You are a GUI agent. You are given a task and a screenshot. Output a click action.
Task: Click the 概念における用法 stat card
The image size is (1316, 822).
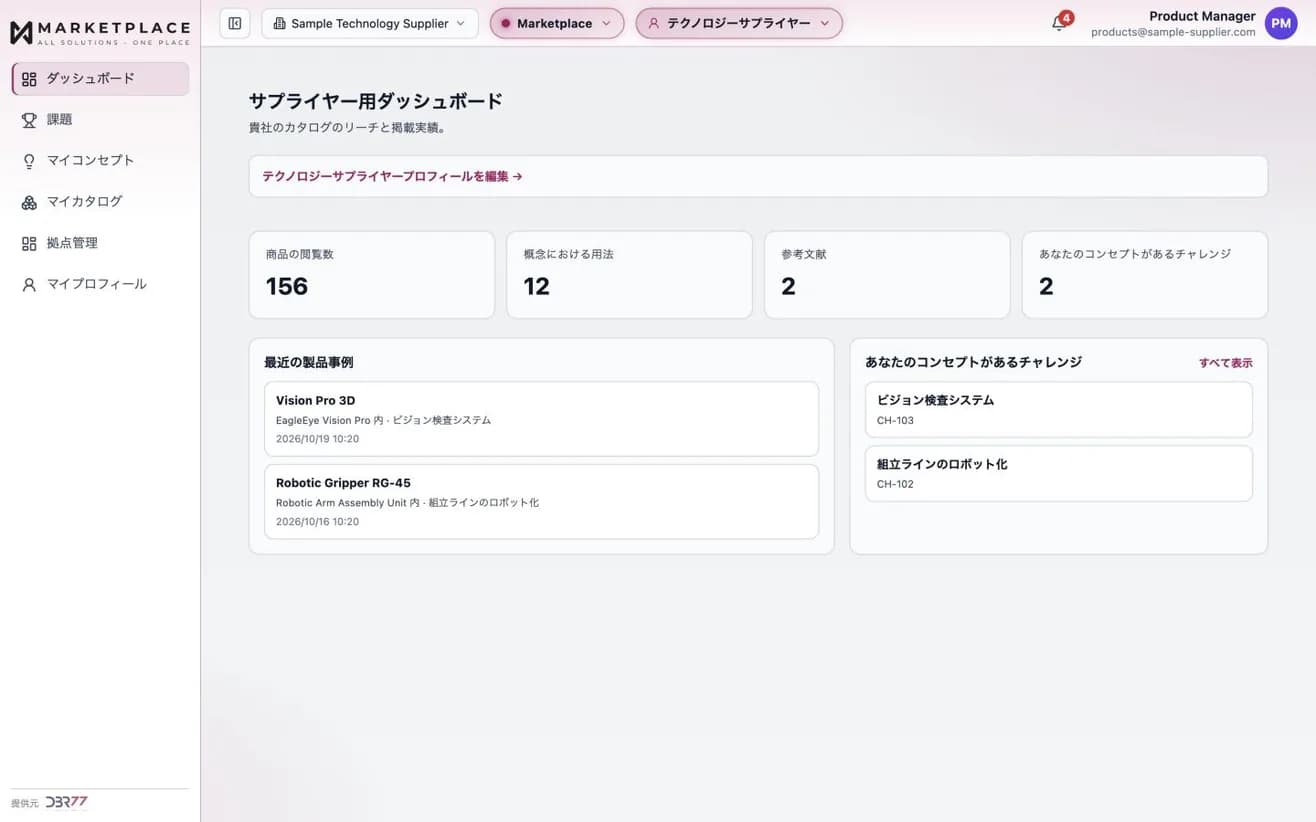[x=629, y=275]
